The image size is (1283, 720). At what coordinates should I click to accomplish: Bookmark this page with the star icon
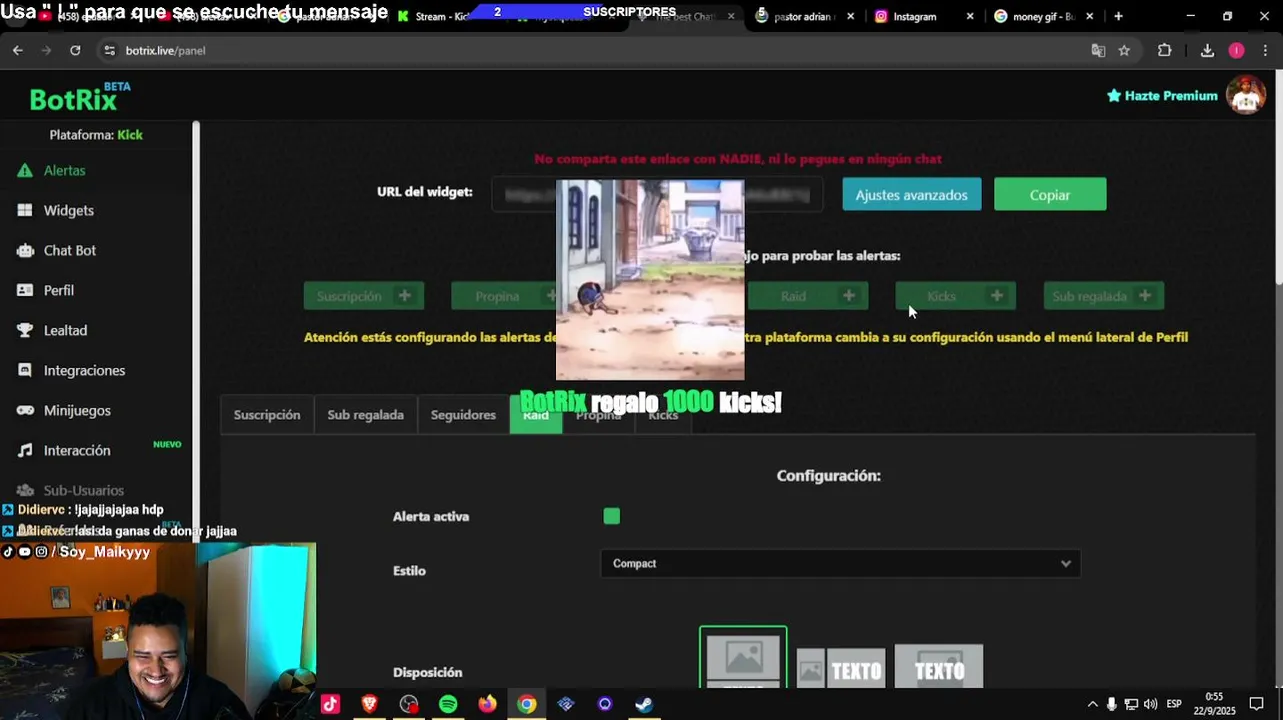[x=1124, y=50]
